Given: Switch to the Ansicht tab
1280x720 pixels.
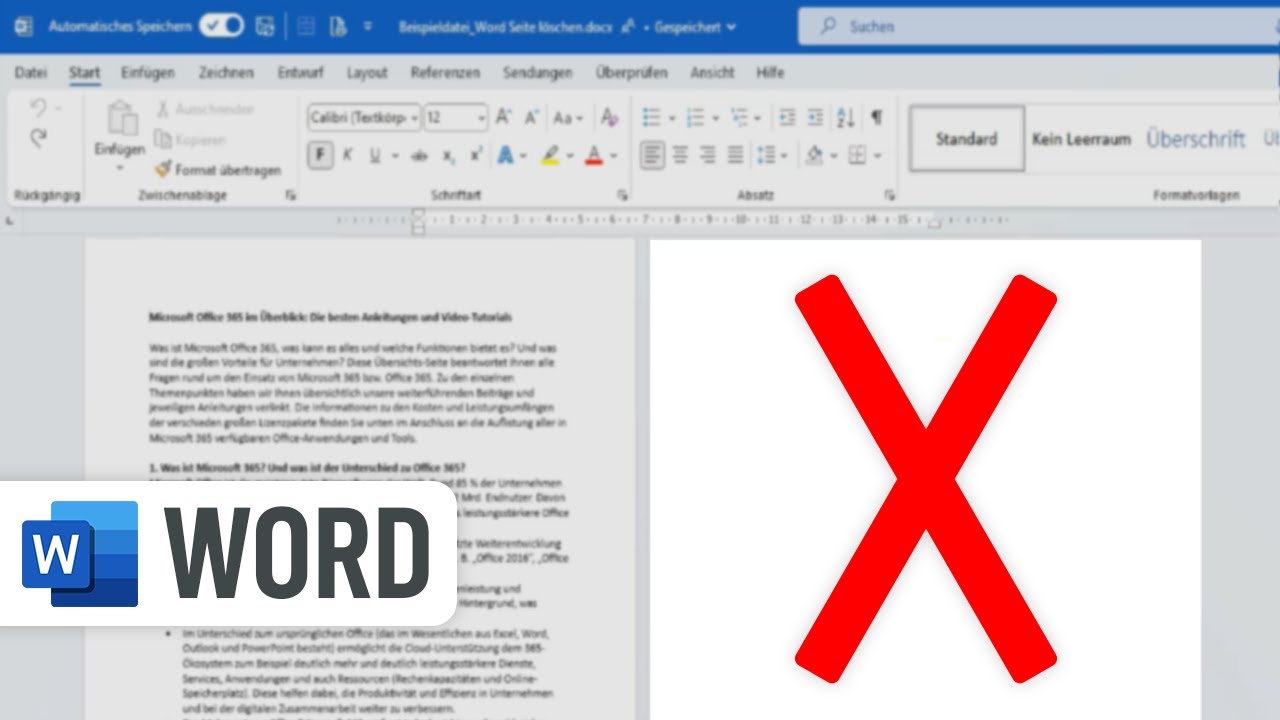Looking at the screenshot, I should click(x=712, y=72).
